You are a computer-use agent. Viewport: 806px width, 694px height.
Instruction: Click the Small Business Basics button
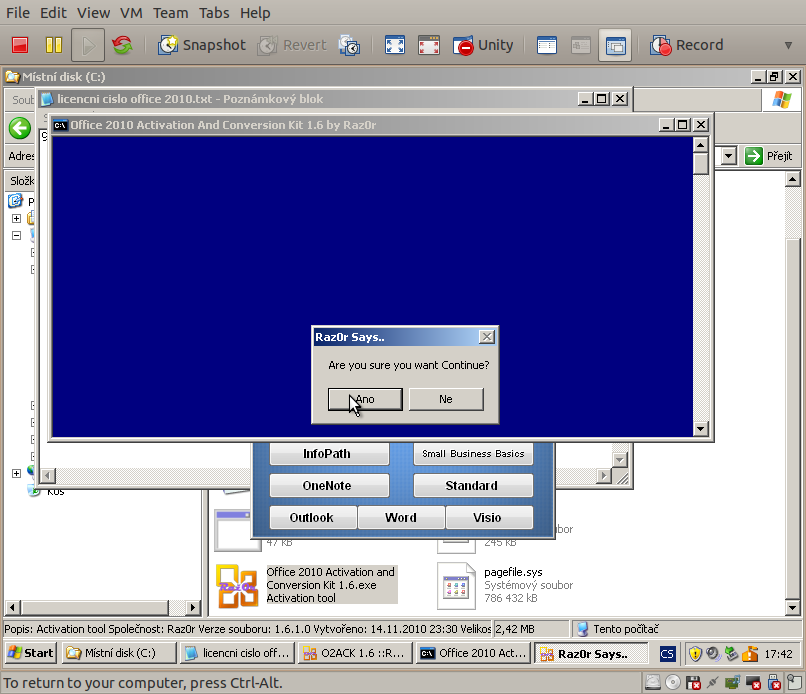473,453
